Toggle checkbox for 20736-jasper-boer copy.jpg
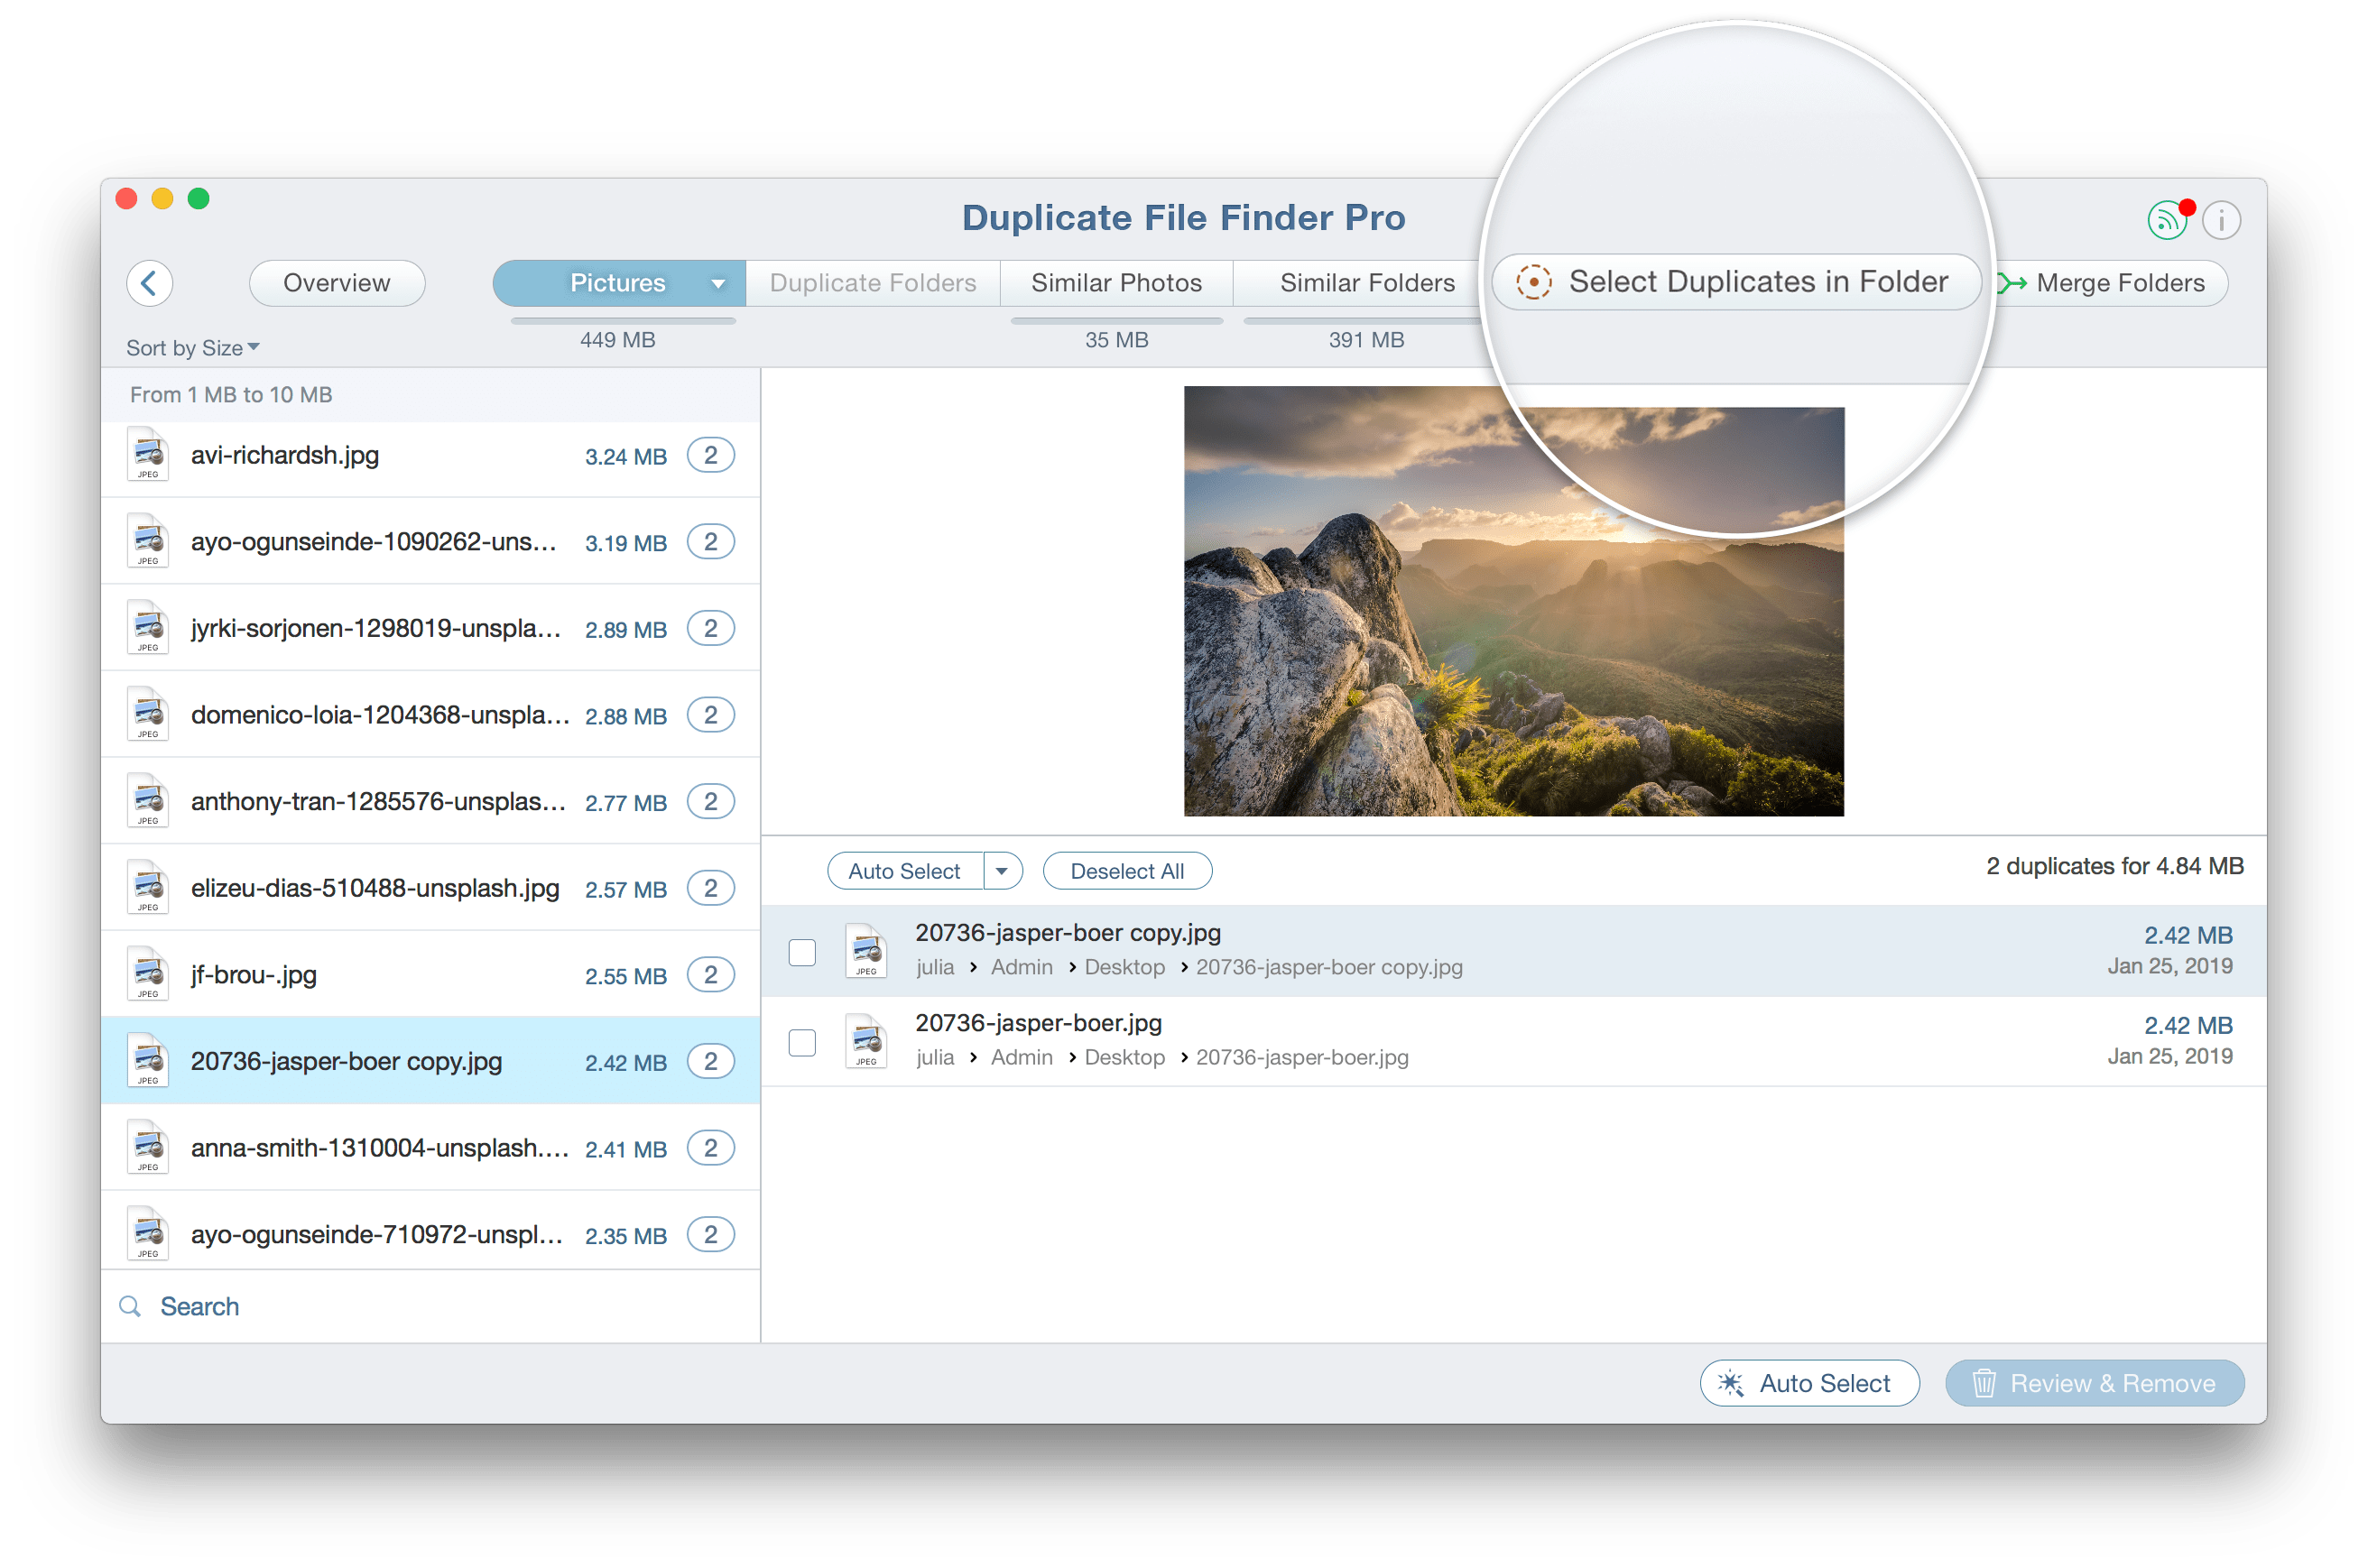2368x1568 pixels. click(x=803, y=946)
